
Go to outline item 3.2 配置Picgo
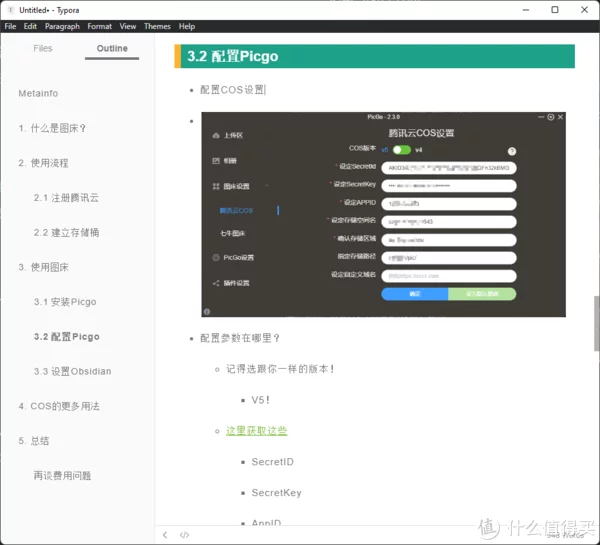click(x=67, y=336)
